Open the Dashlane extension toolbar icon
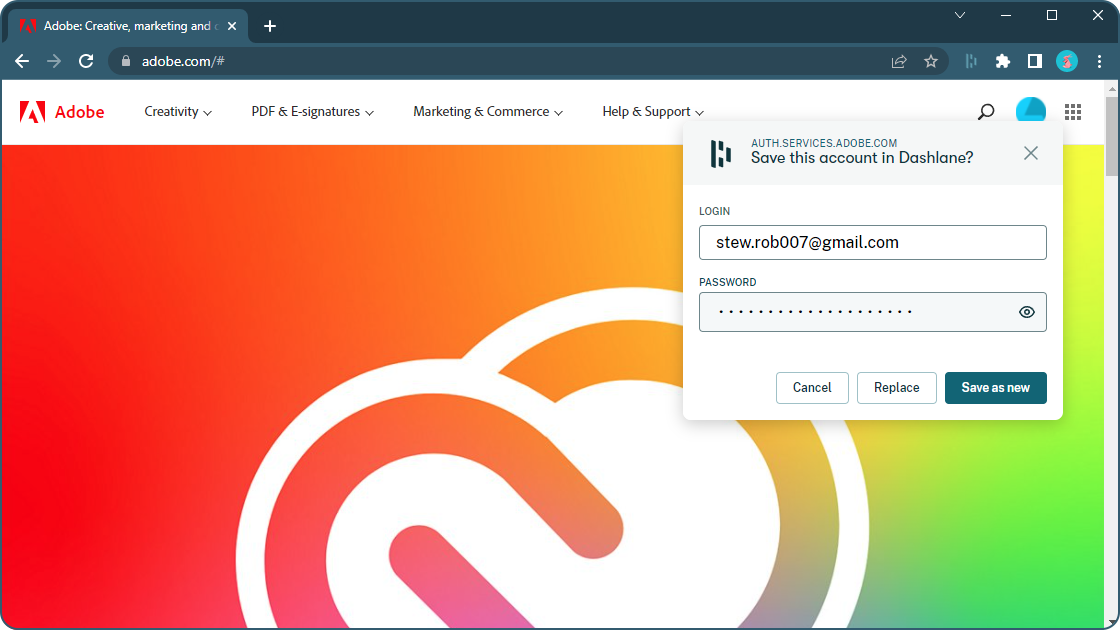 pyautogui.click(x=971, y=61)
